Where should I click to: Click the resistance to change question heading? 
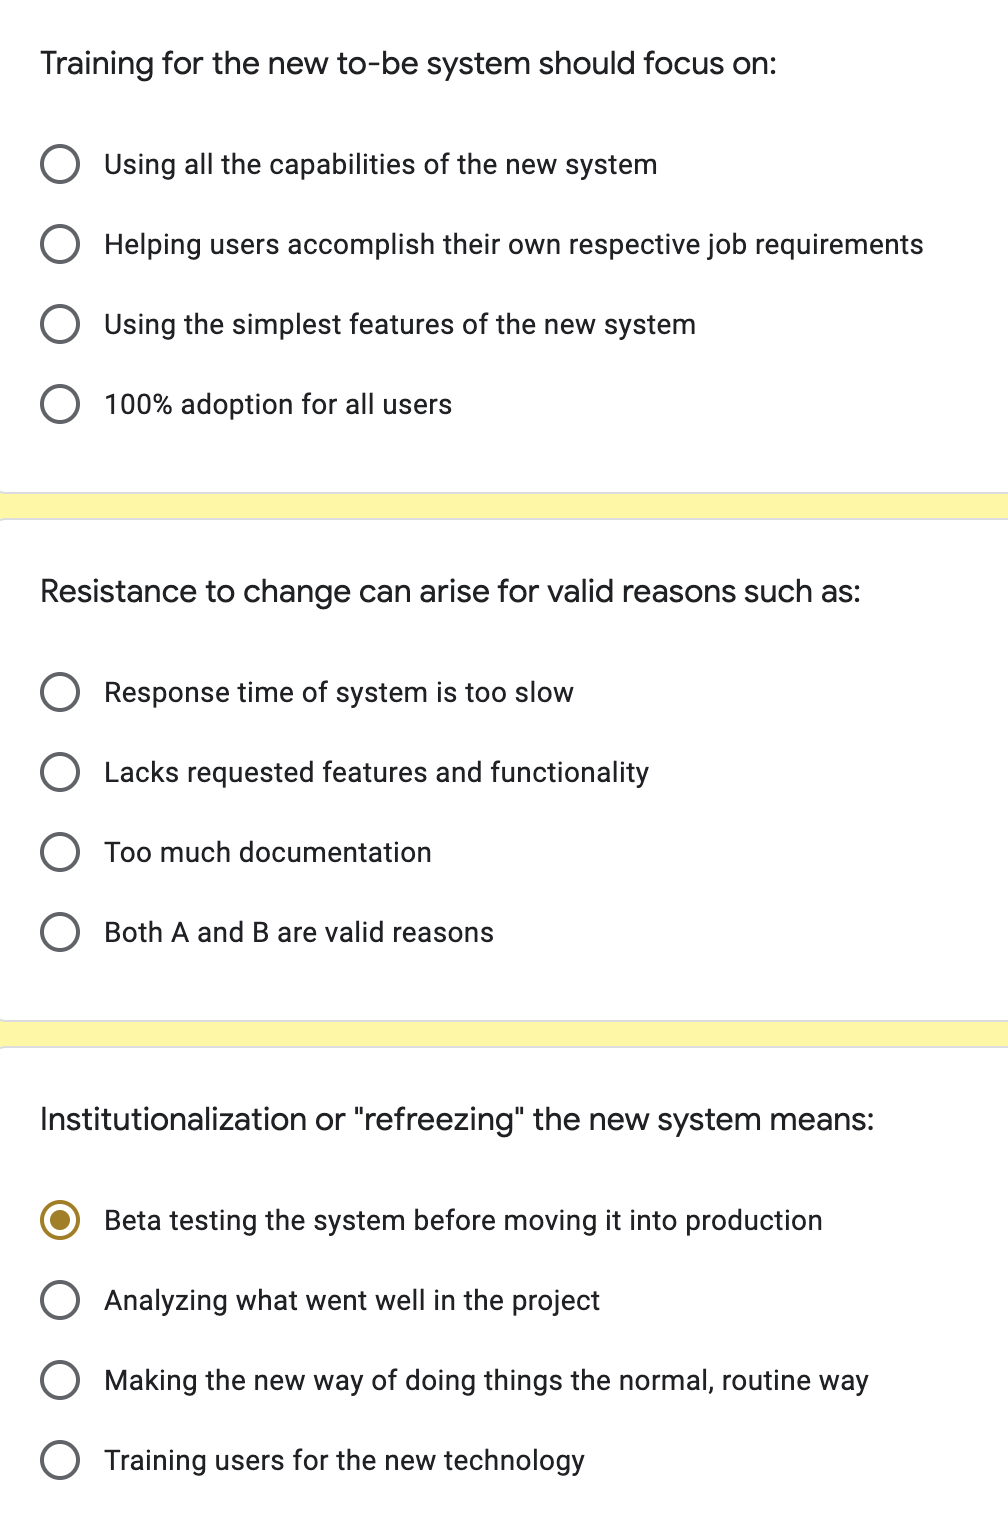[x=451, y=591]
